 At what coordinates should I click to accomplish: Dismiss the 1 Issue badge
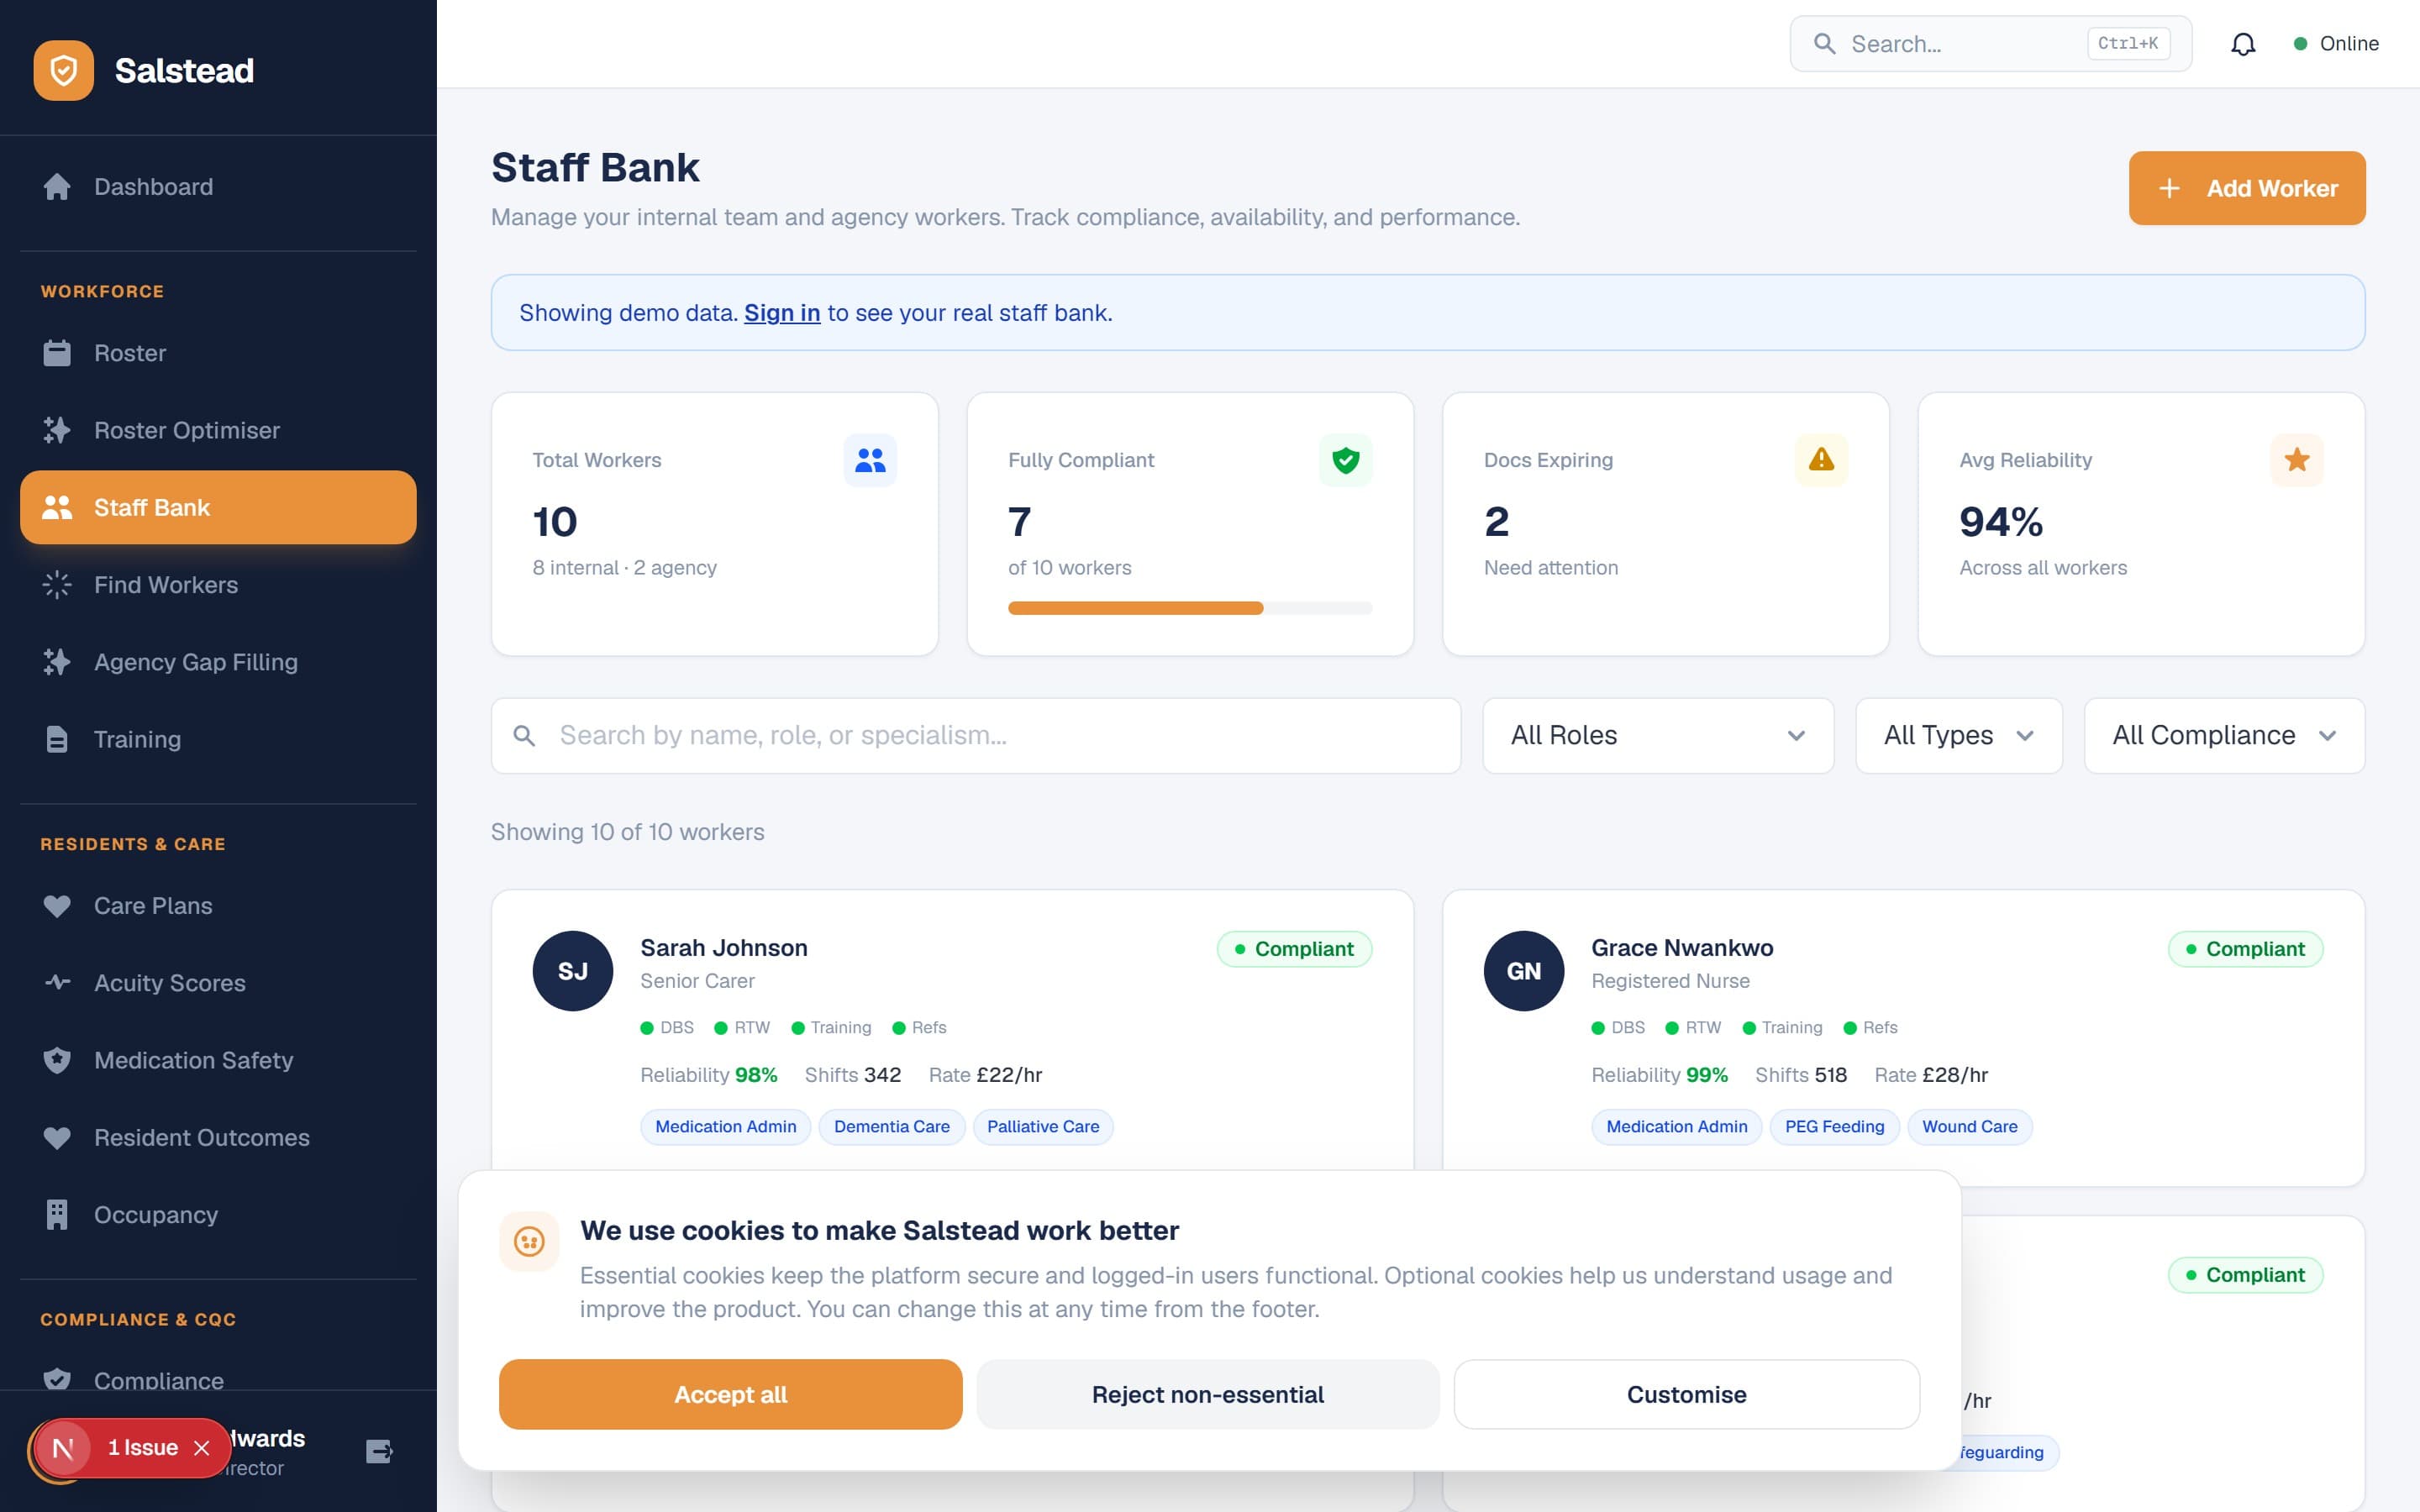coord(202,1448)
